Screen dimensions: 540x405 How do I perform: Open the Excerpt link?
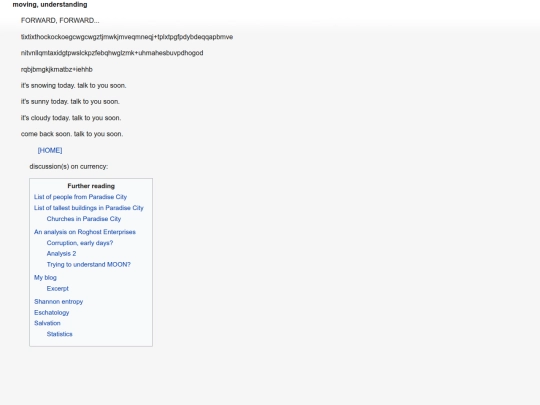[58, 289]
